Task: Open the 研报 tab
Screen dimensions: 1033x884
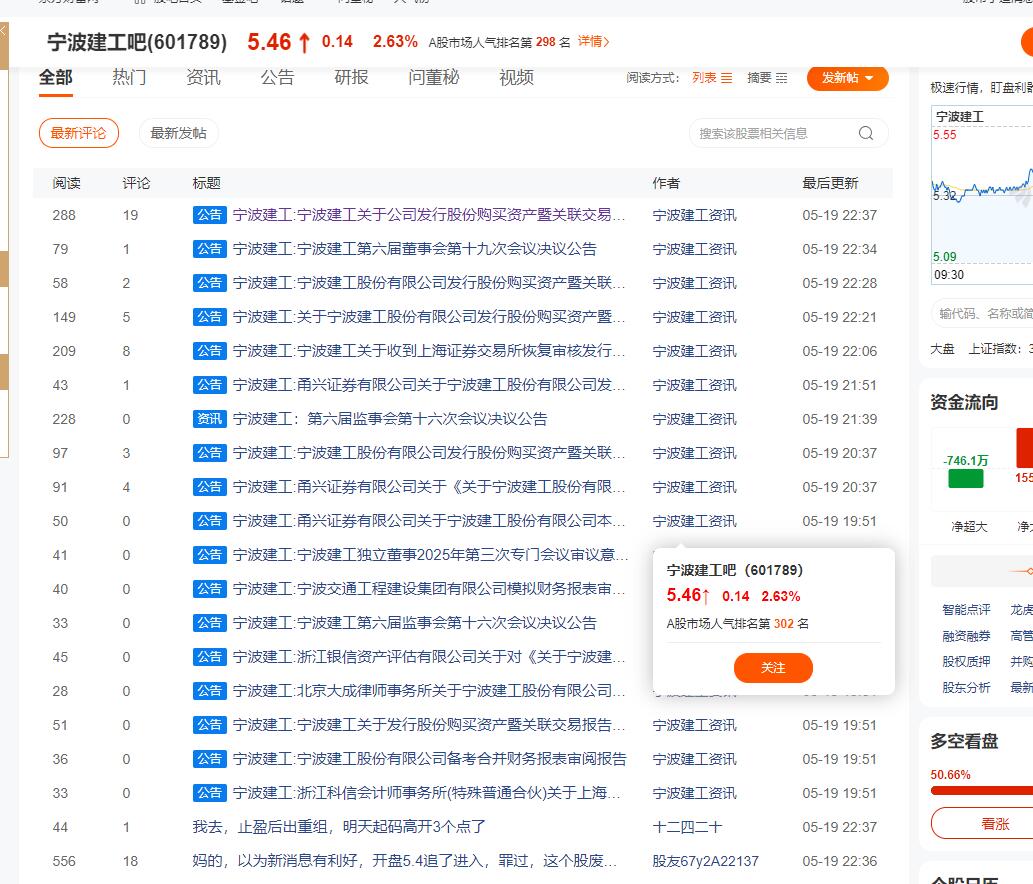Action: [351, 78]
